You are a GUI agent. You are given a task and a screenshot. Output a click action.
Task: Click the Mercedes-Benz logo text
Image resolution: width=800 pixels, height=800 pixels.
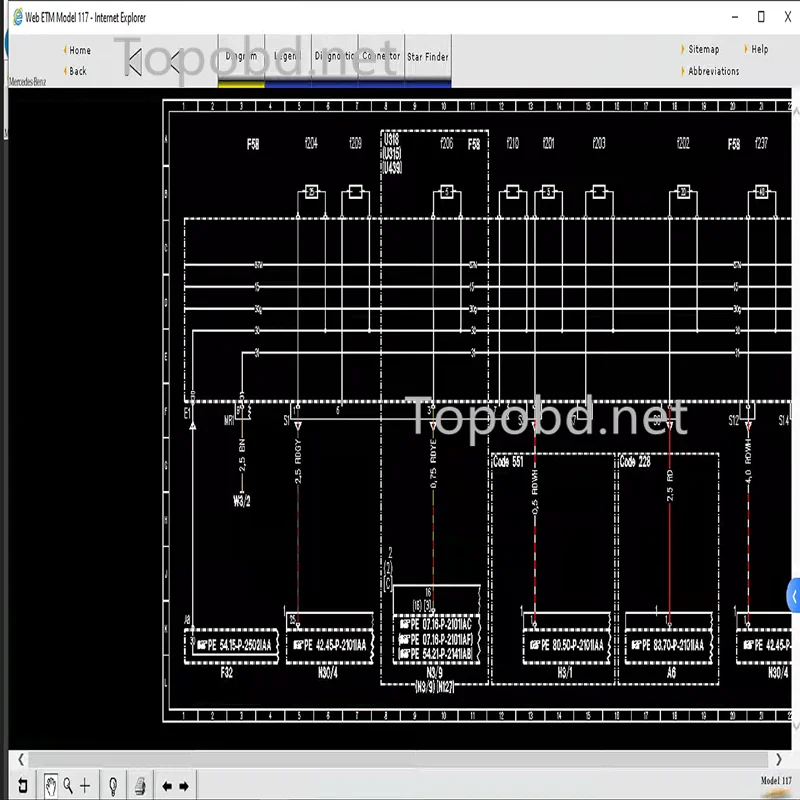click(28, 82)
